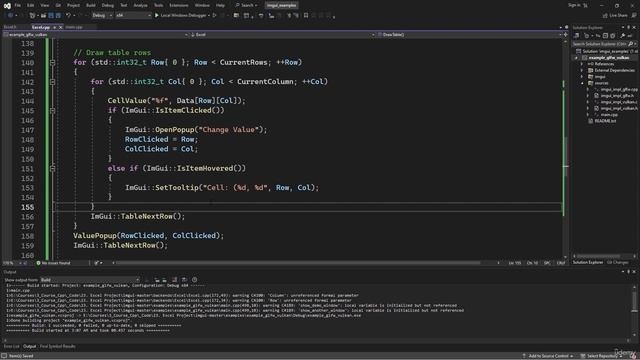Open the Project menu

click(73, 5)
